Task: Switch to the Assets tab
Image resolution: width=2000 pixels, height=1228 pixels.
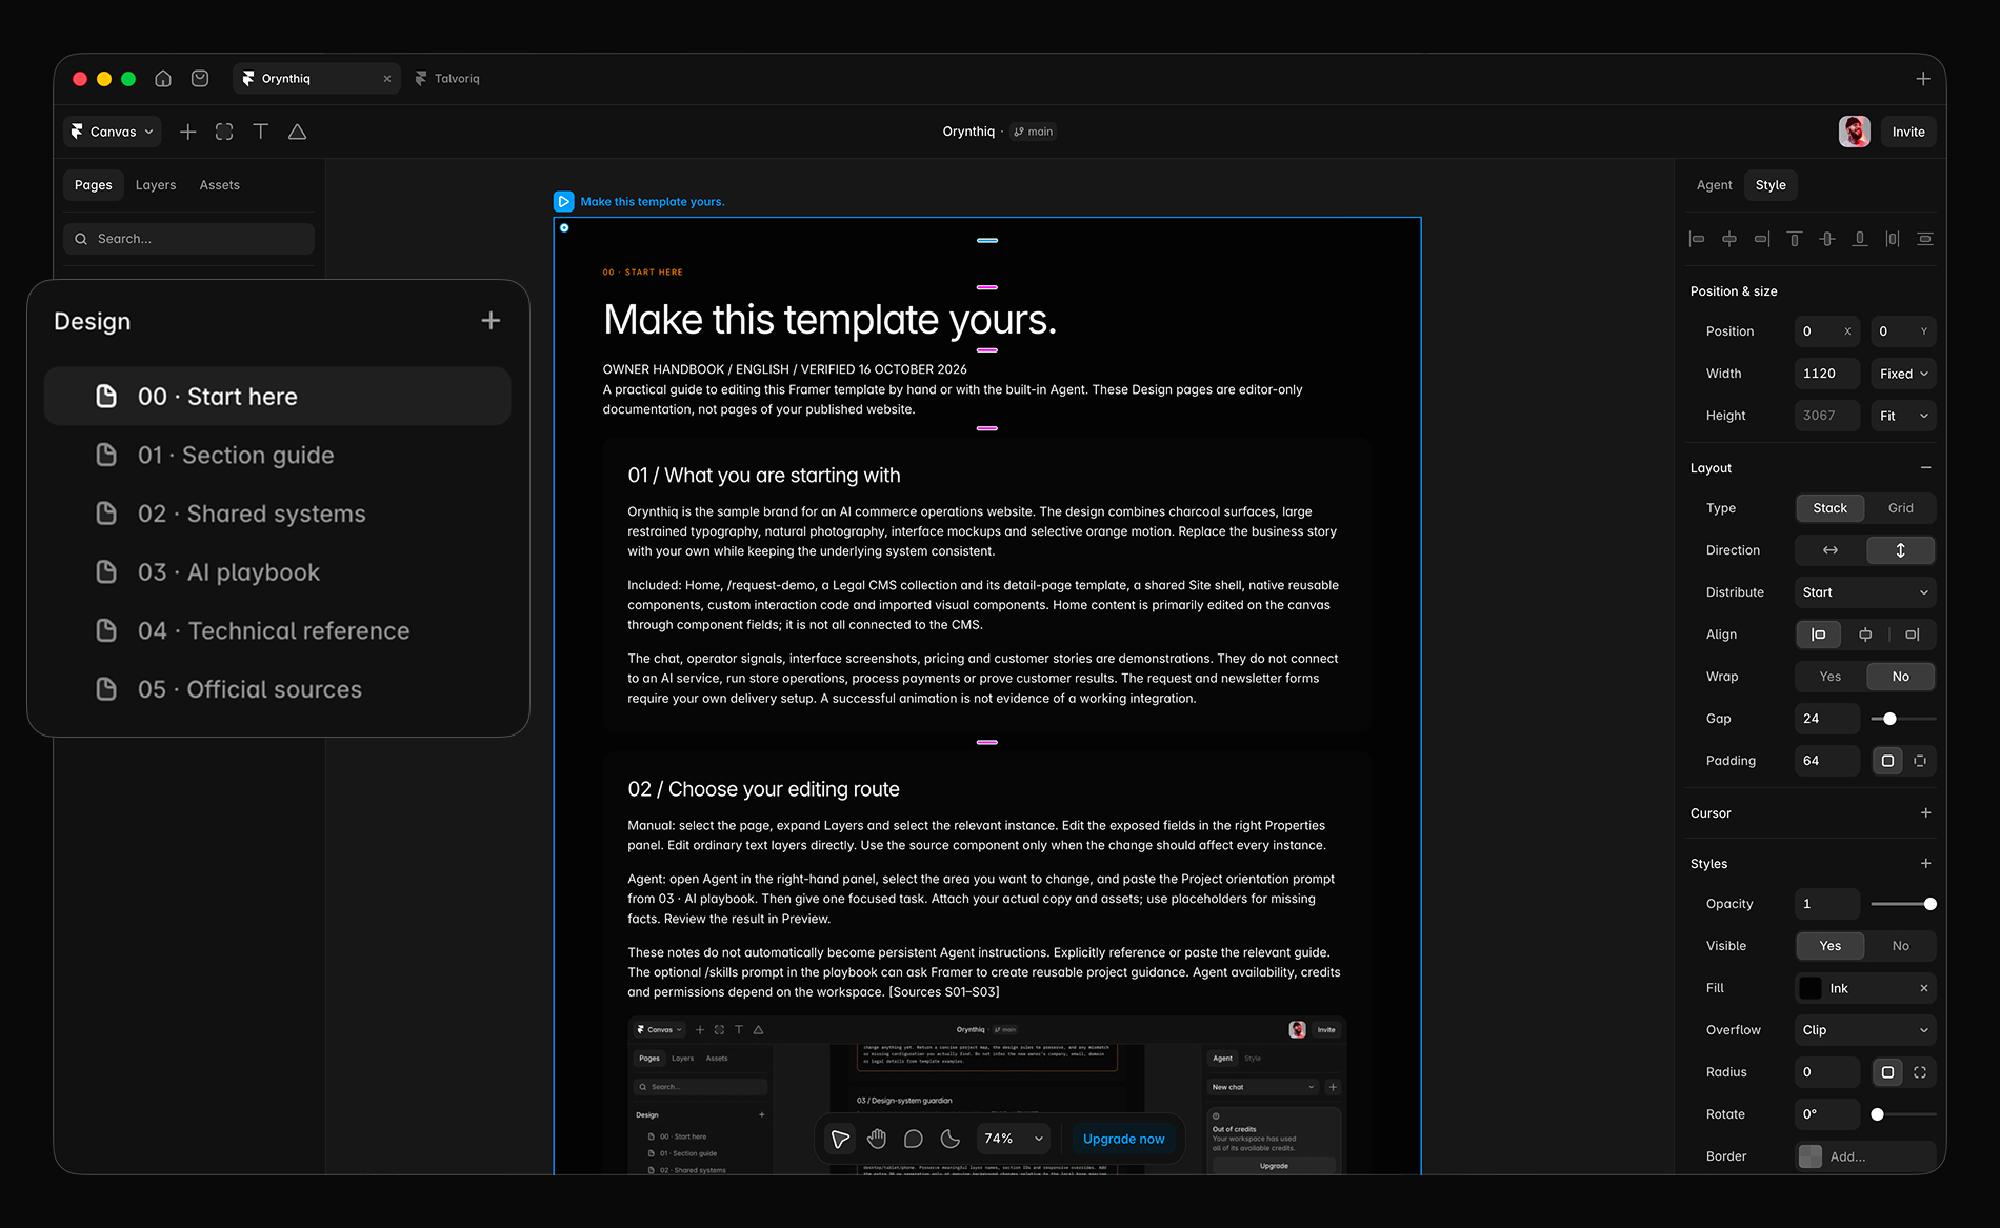Action: [219, 184]
